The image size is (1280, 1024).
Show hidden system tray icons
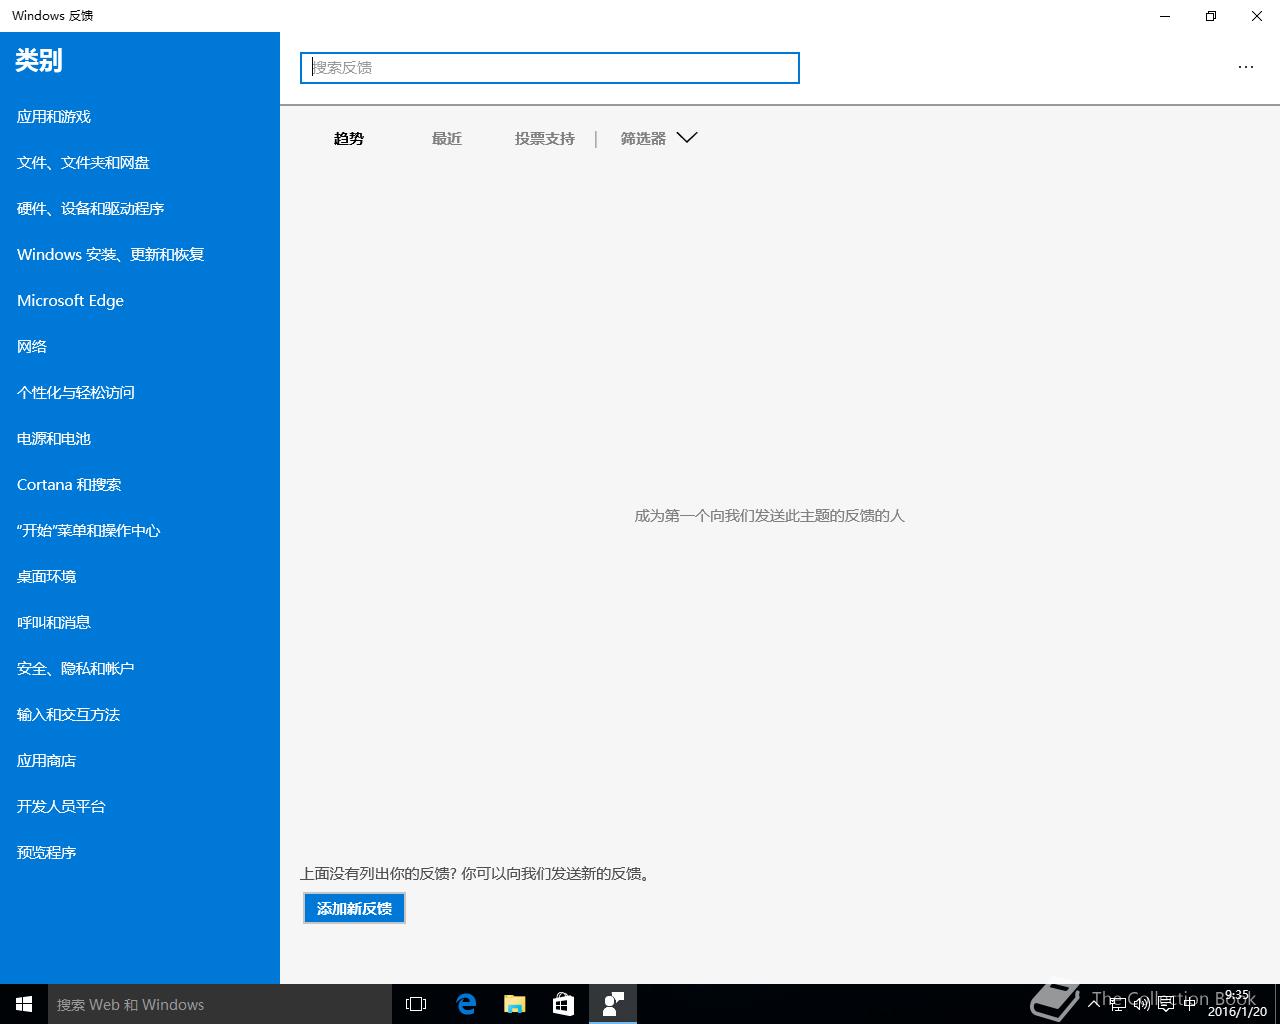click(x=1094, y=1004)
